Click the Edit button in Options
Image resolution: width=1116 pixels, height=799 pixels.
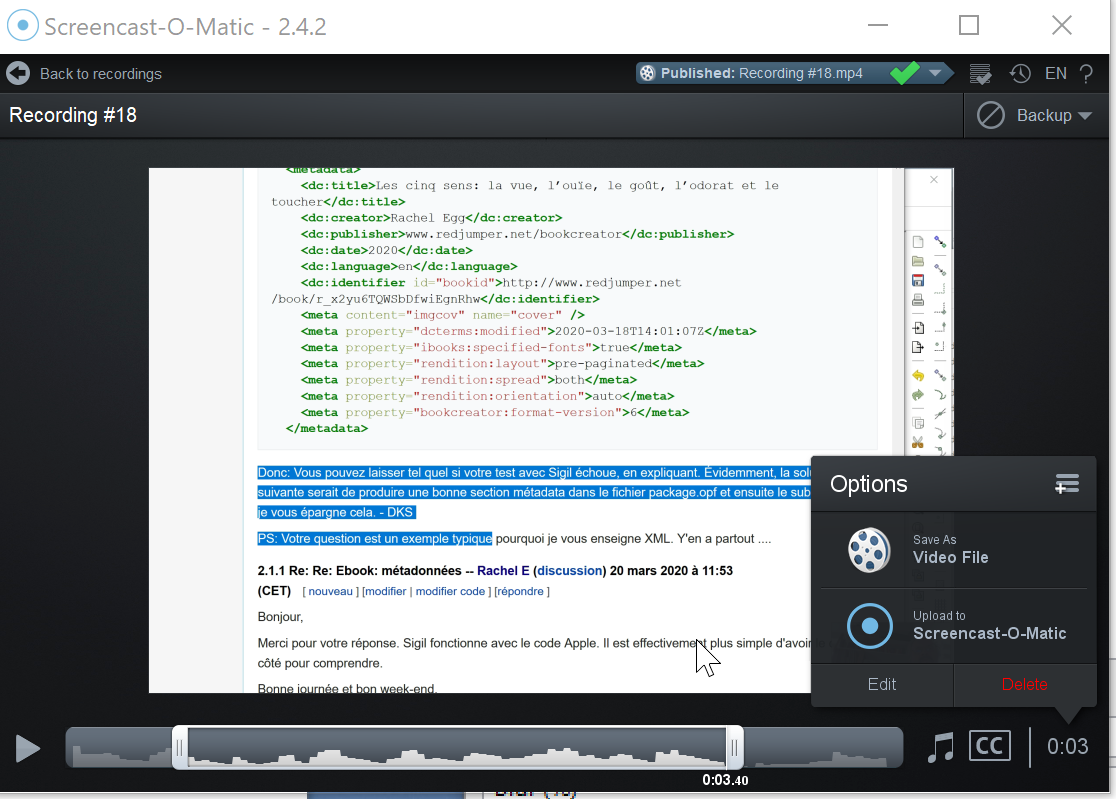[882, 684]
